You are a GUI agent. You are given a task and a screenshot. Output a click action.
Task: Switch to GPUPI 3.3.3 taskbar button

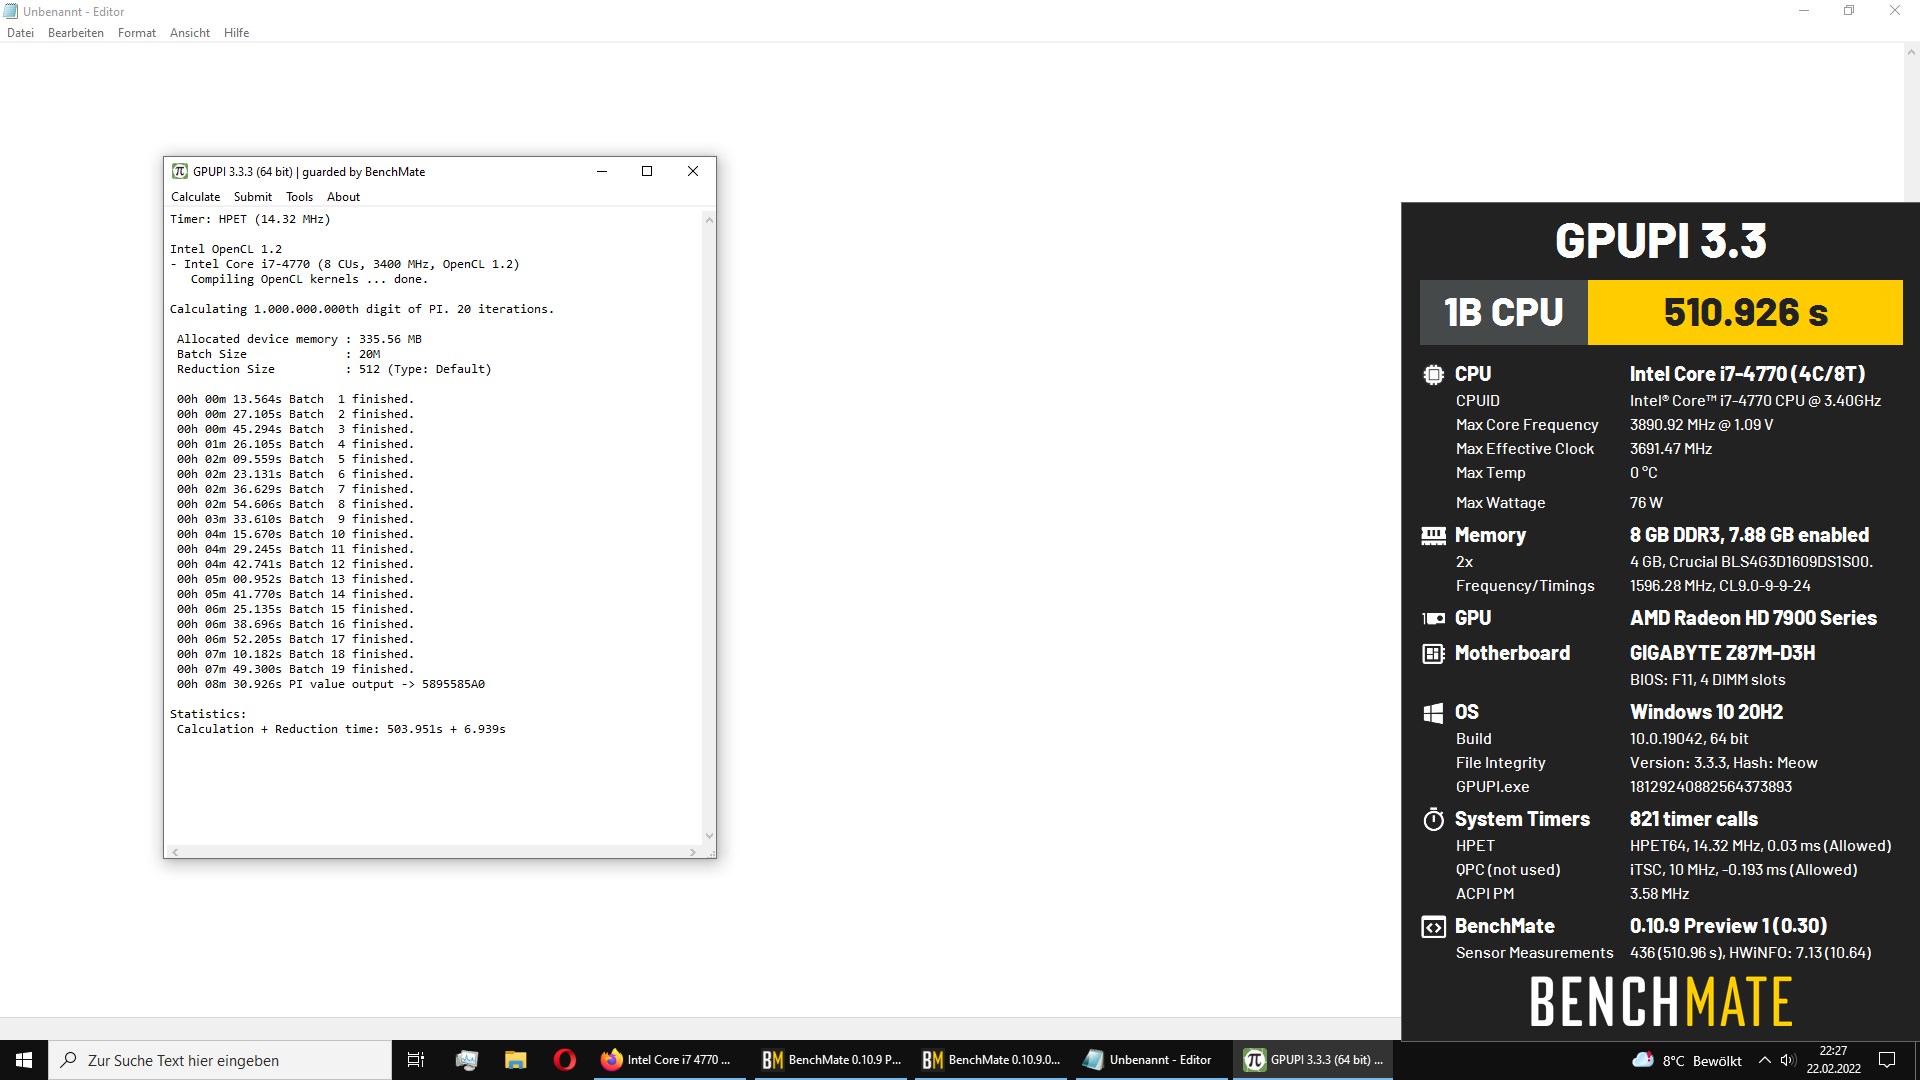[1313, 1060]
